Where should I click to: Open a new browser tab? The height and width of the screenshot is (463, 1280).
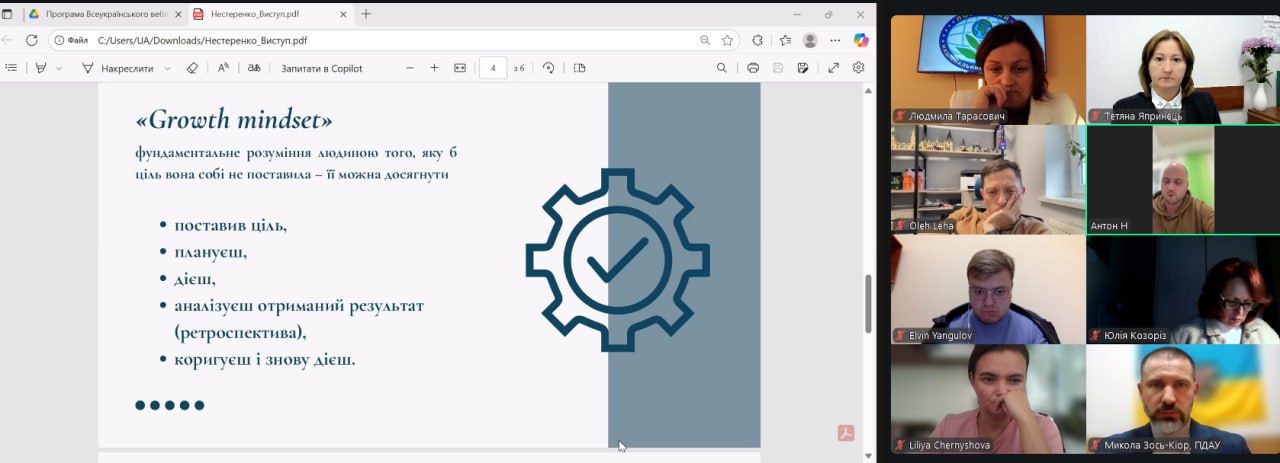point(366,14)
